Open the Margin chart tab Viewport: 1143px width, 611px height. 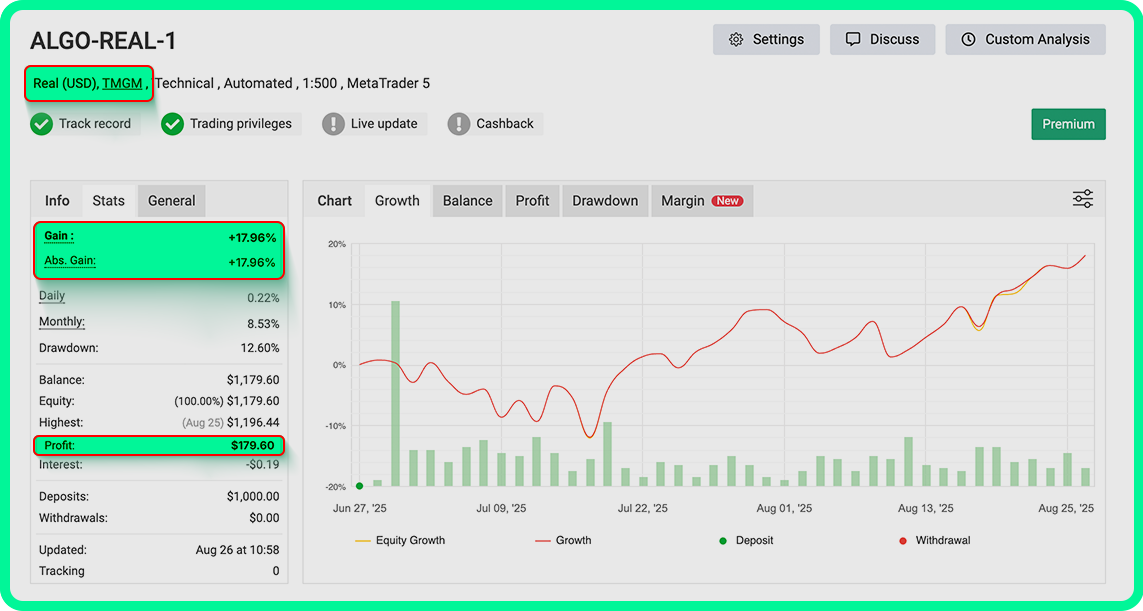(x=700, y=201)
